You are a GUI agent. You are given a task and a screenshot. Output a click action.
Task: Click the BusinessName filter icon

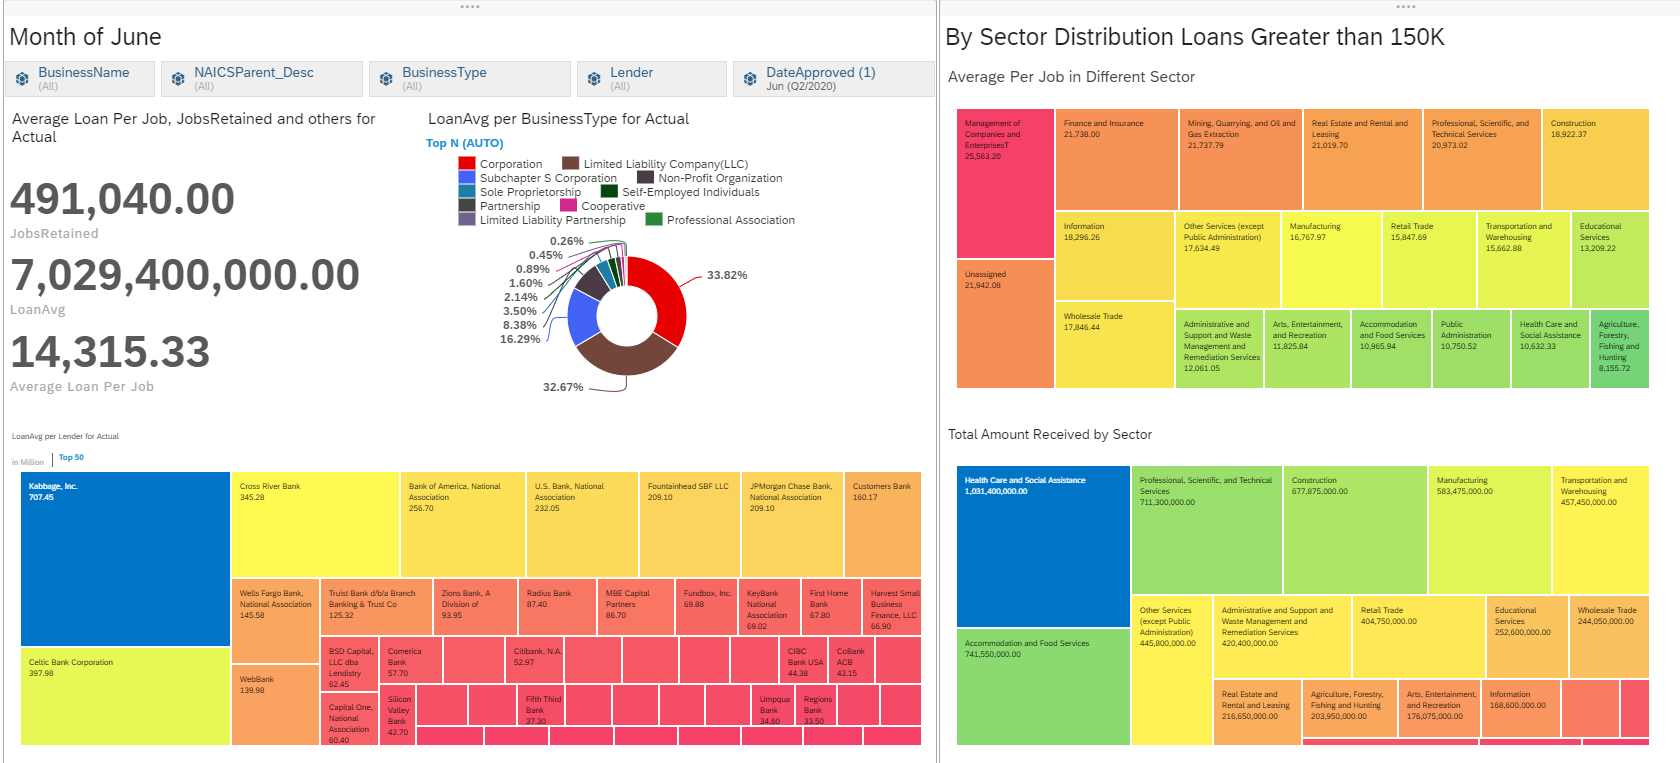22,79
